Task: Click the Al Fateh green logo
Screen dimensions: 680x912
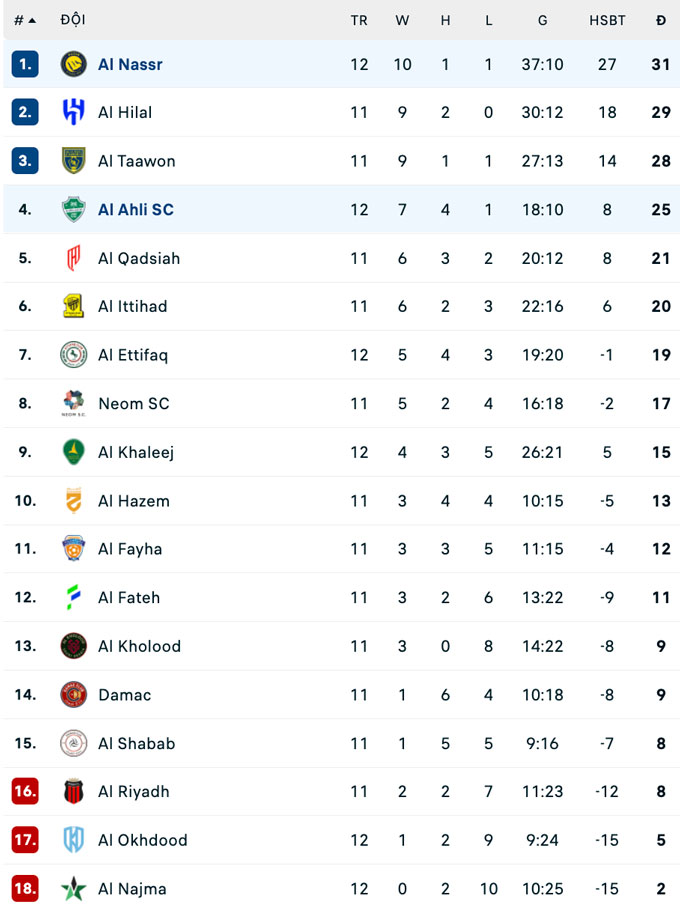Action: pyautogui.click(x=73, y=597)
